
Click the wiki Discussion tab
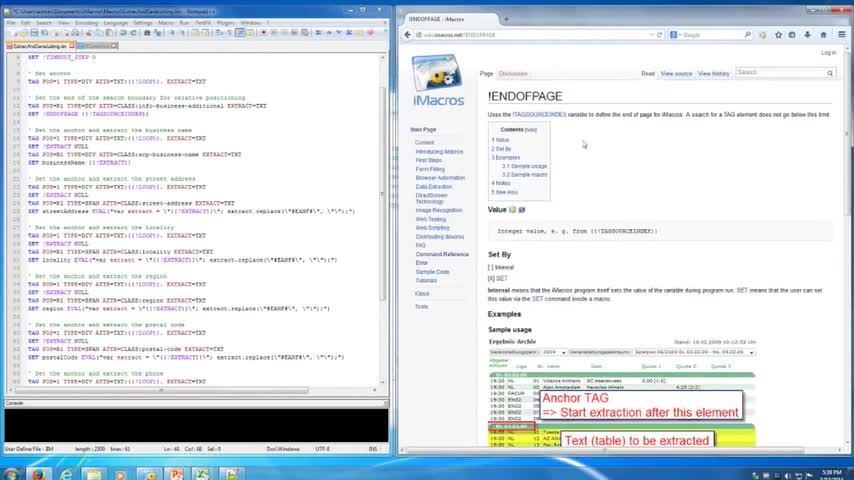[513, 74]
